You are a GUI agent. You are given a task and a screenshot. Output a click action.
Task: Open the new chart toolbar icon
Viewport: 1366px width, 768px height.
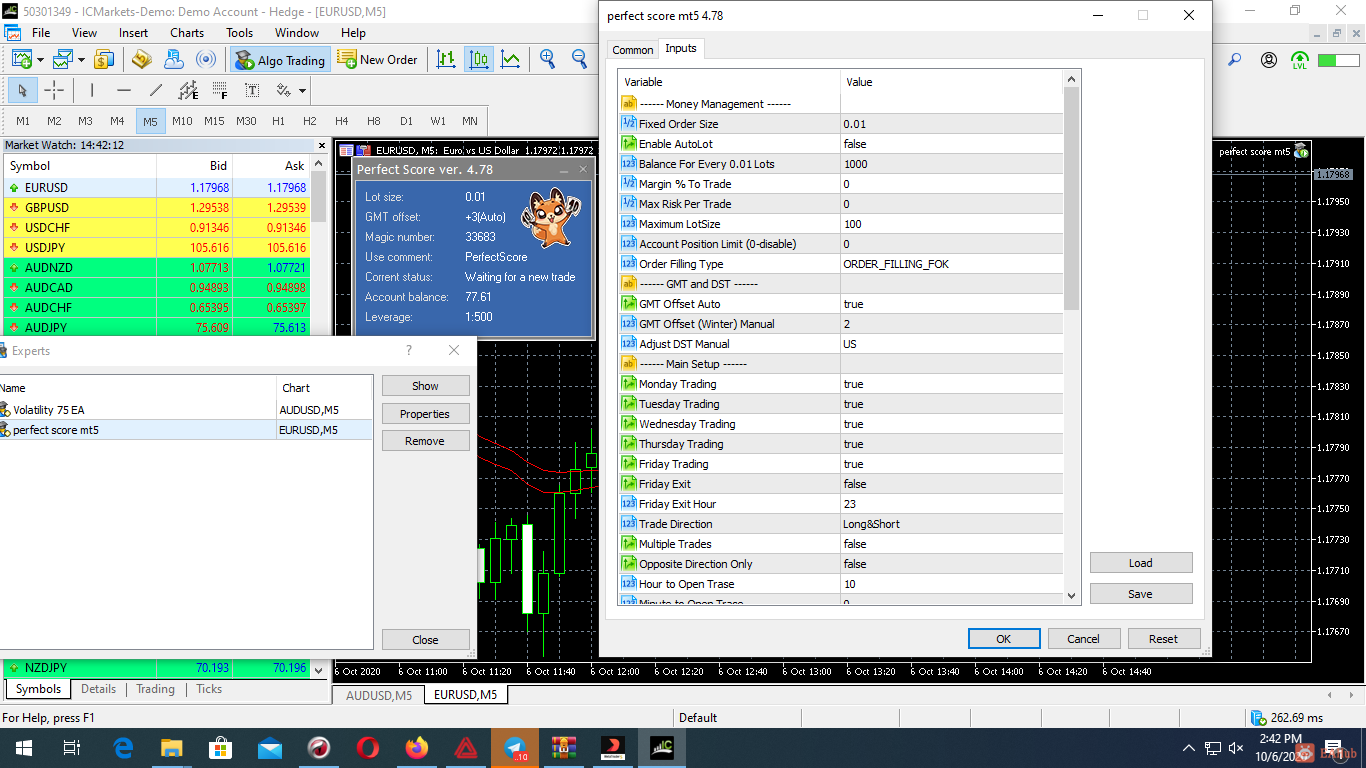(21, 60)
